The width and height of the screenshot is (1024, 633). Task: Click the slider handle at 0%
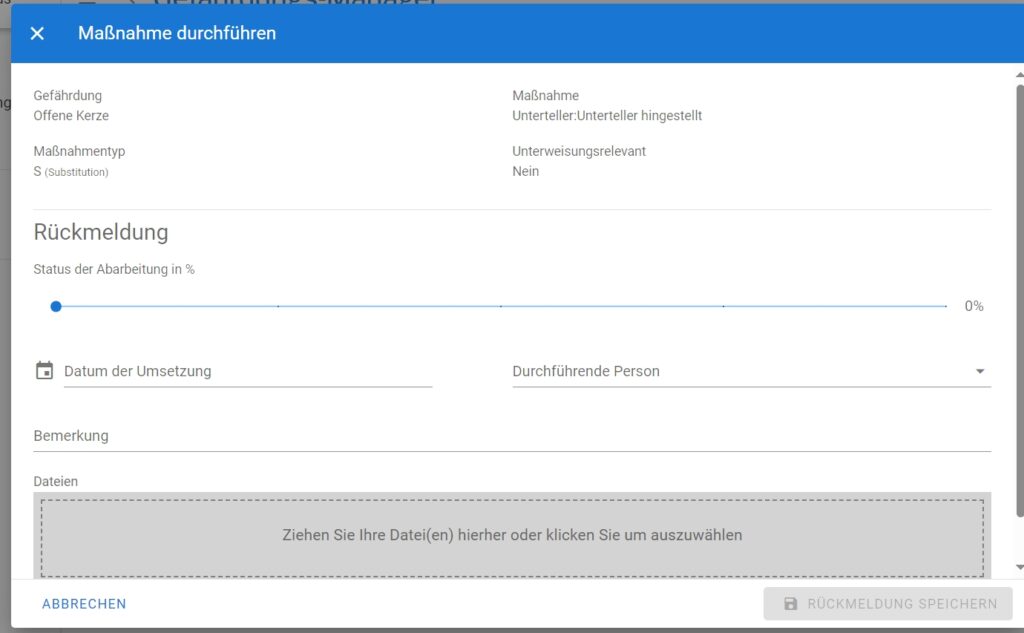(56, 306)
